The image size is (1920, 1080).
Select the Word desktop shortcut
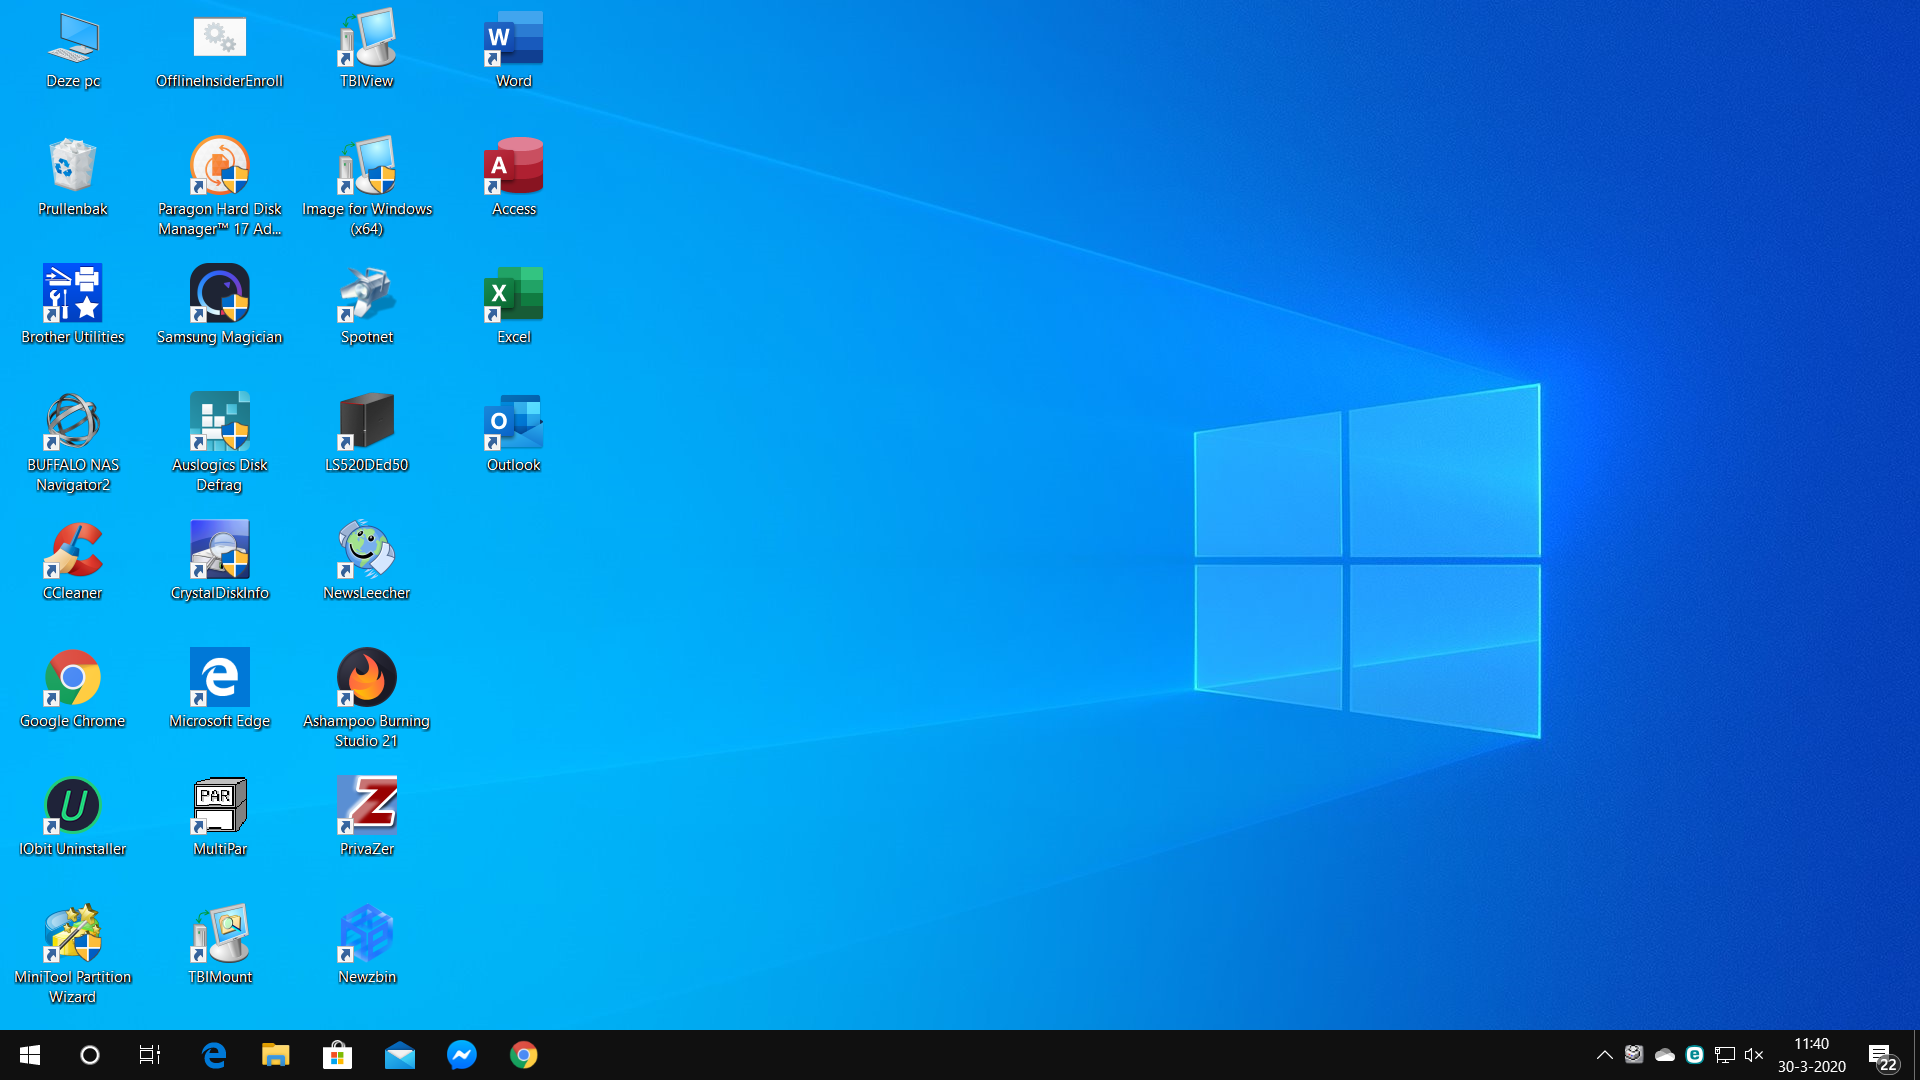[514, 50]
